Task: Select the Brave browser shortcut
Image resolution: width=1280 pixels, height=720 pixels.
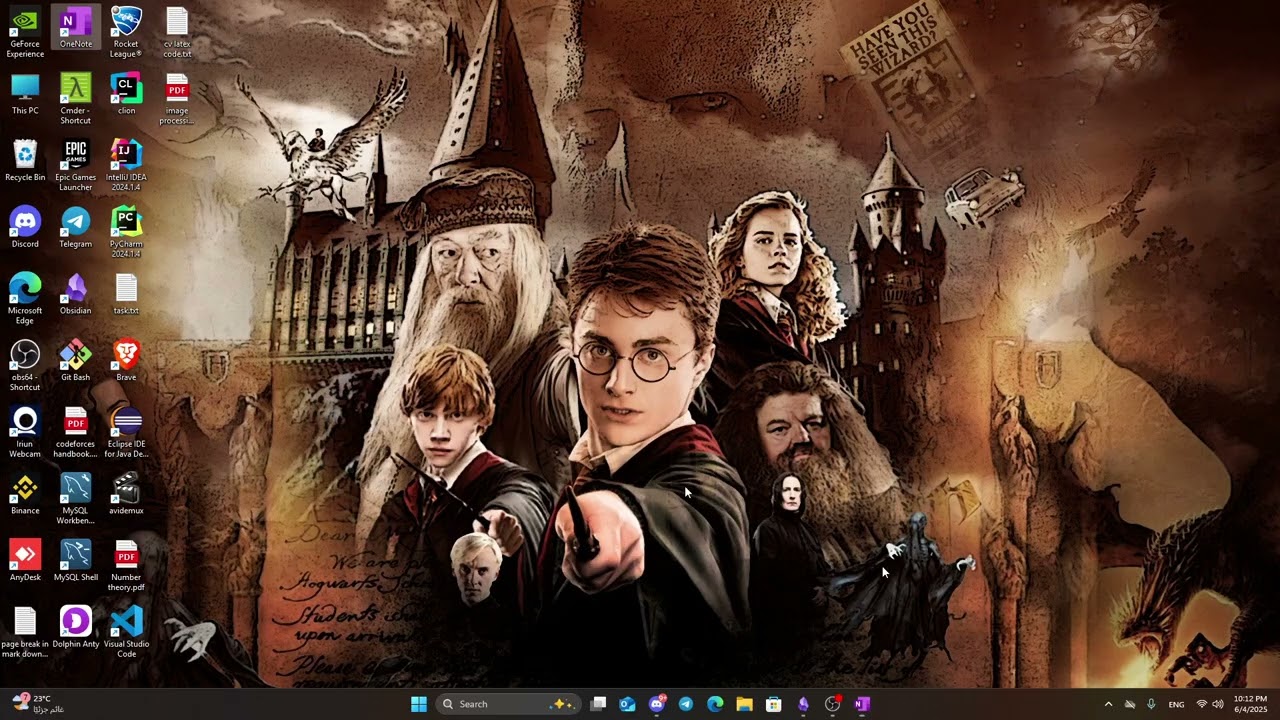Action: pyautogui.click(x=126, y=362)
